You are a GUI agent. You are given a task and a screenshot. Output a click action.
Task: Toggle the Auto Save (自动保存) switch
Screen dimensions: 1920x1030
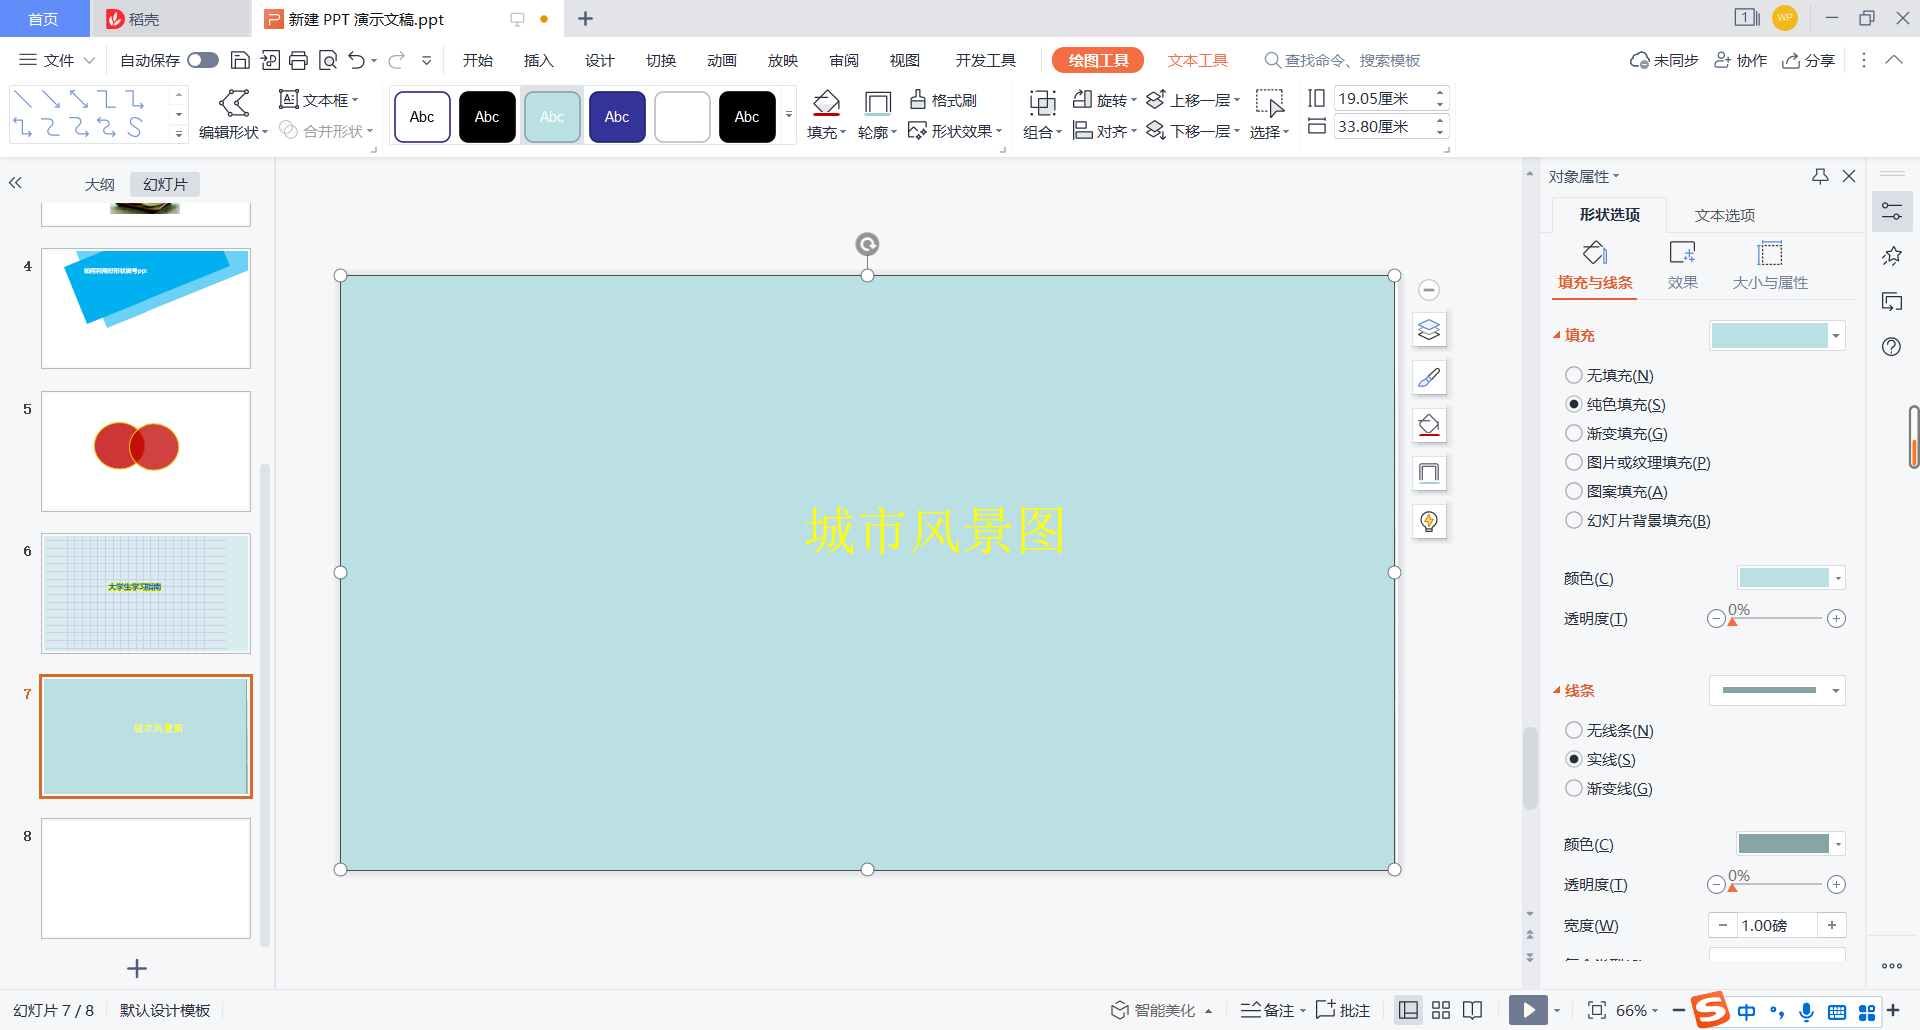203,60
